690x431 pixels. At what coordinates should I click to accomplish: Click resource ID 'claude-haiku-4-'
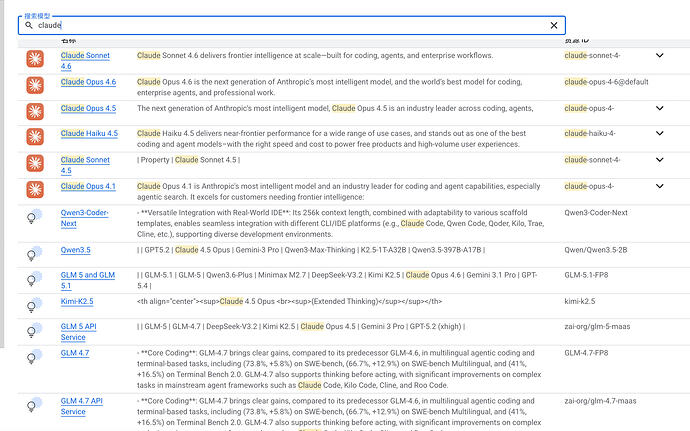click(x=590, y=133)
